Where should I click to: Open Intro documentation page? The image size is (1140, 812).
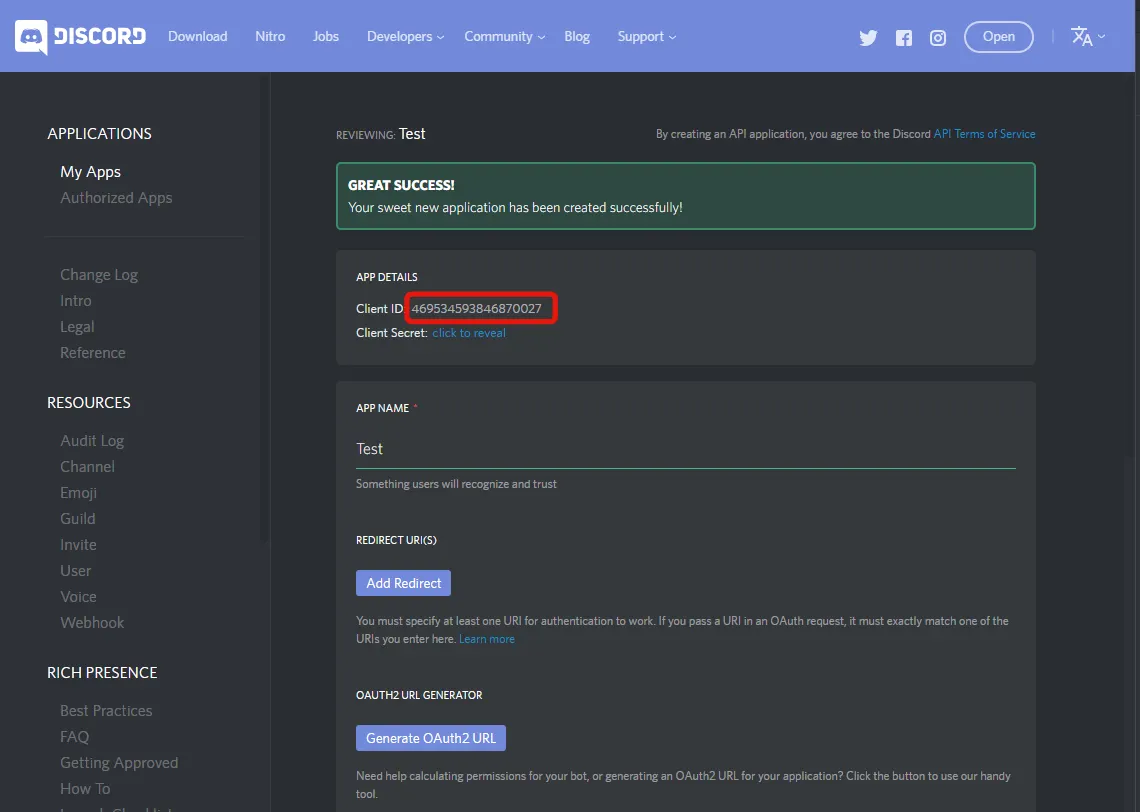(76, 300)
